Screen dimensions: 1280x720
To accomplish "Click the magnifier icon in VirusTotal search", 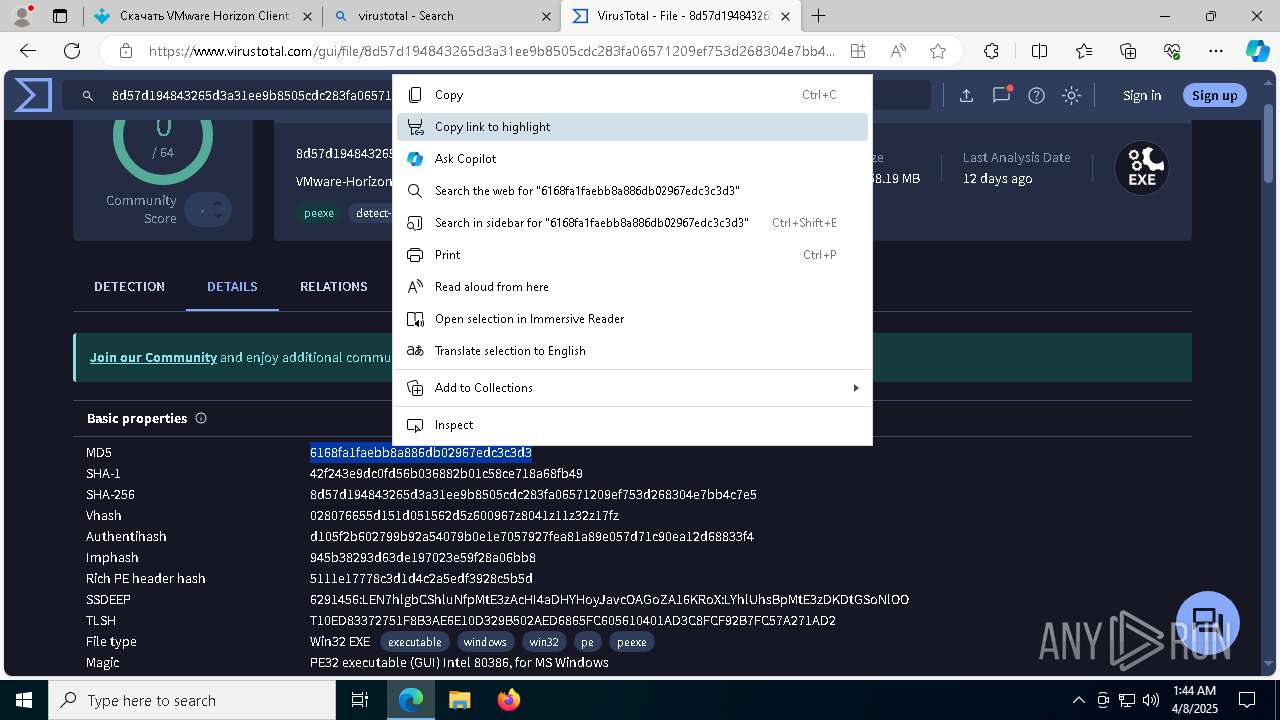I will tap(88, 96).
